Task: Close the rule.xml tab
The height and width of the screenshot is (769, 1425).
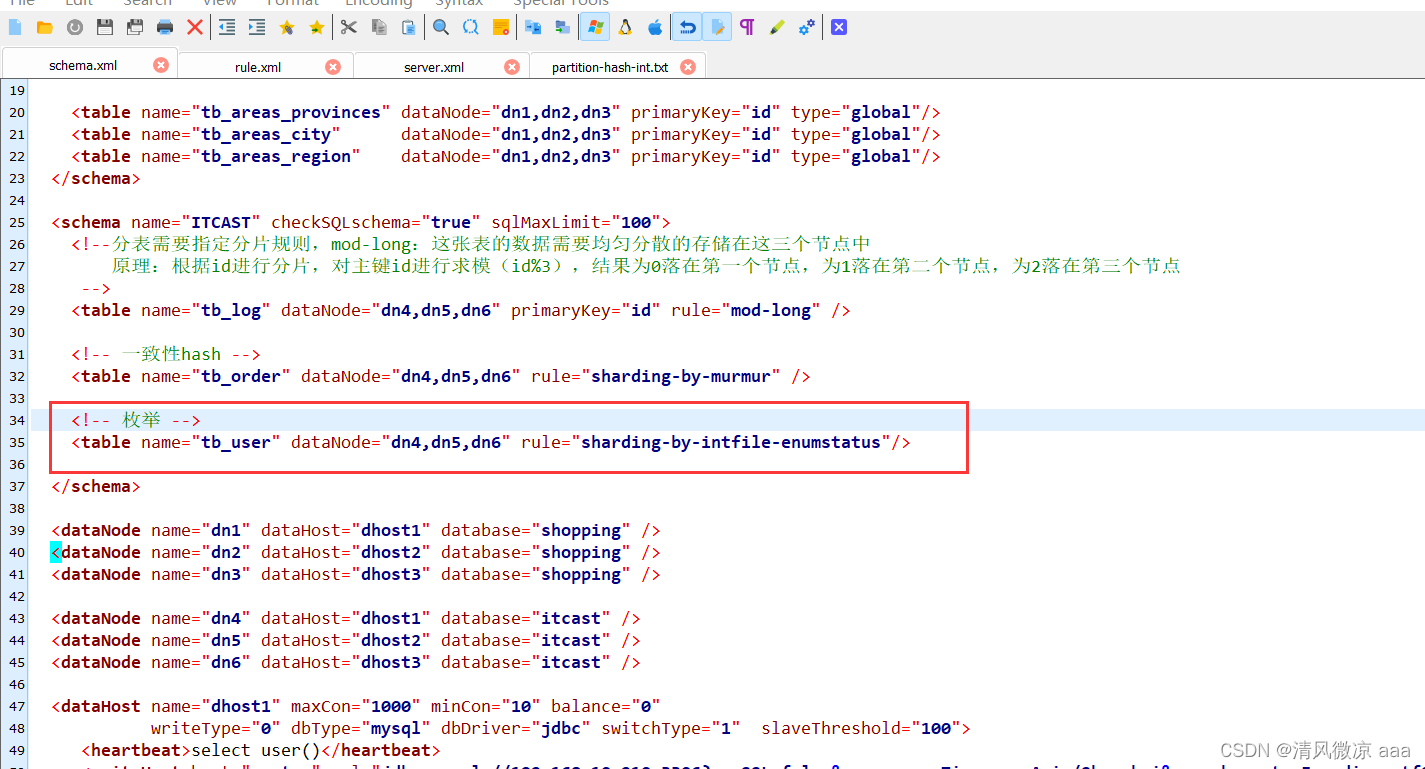Action: click(333, 67)
